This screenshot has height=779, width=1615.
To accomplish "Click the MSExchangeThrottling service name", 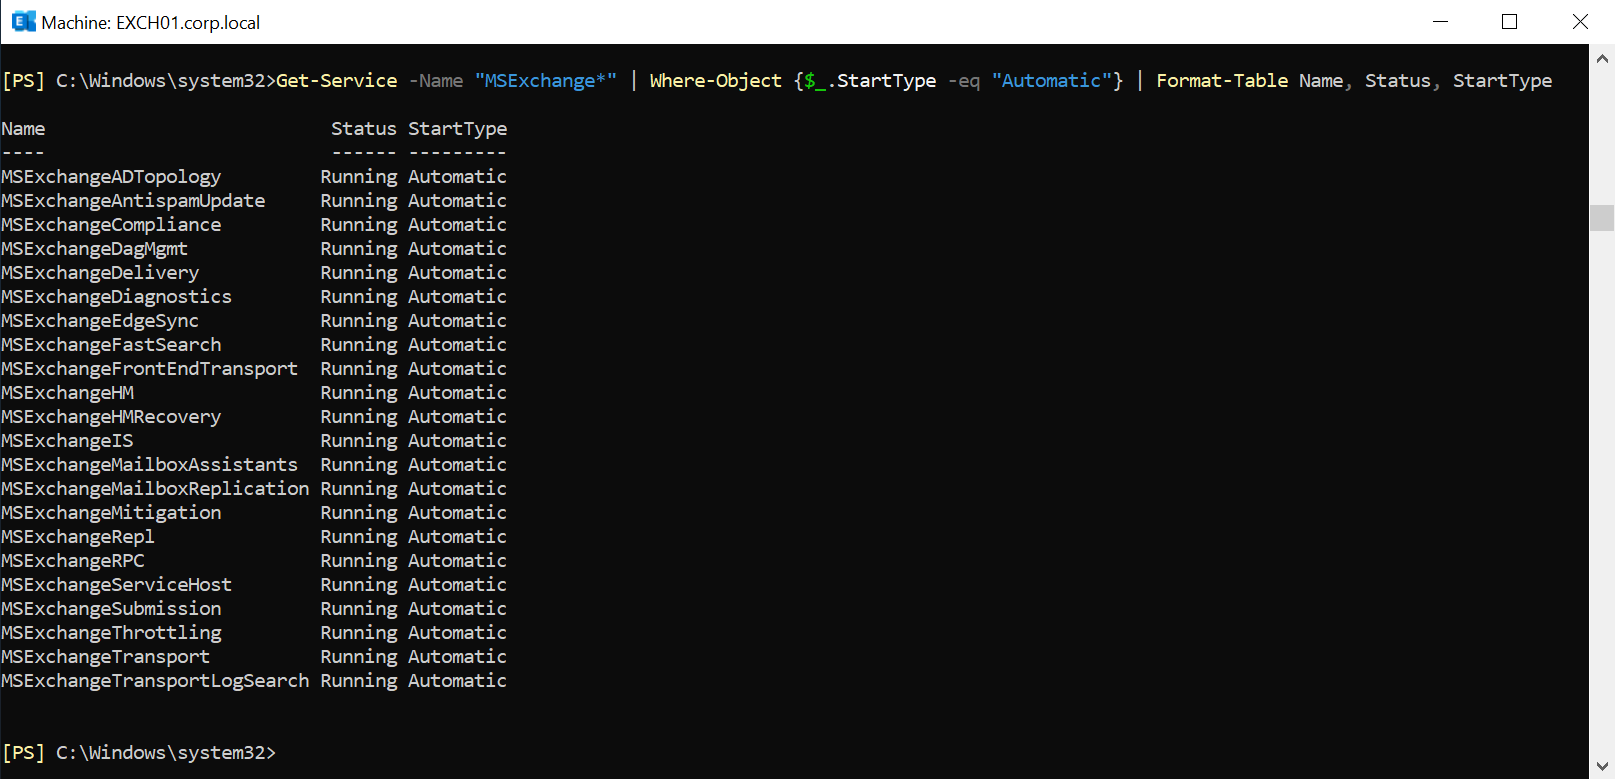I will (x=111, y=633).
